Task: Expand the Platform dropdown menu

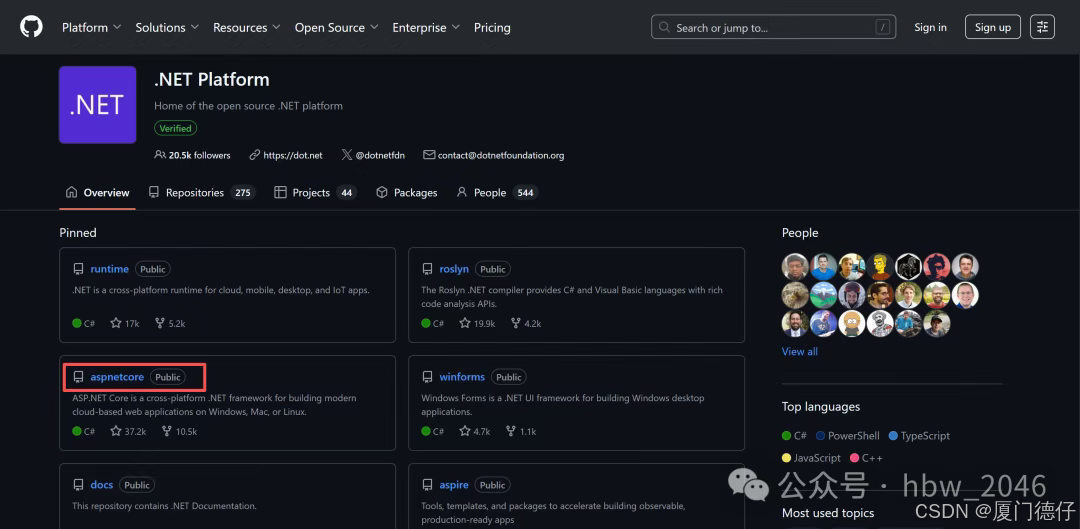Action: coord(92,28)
